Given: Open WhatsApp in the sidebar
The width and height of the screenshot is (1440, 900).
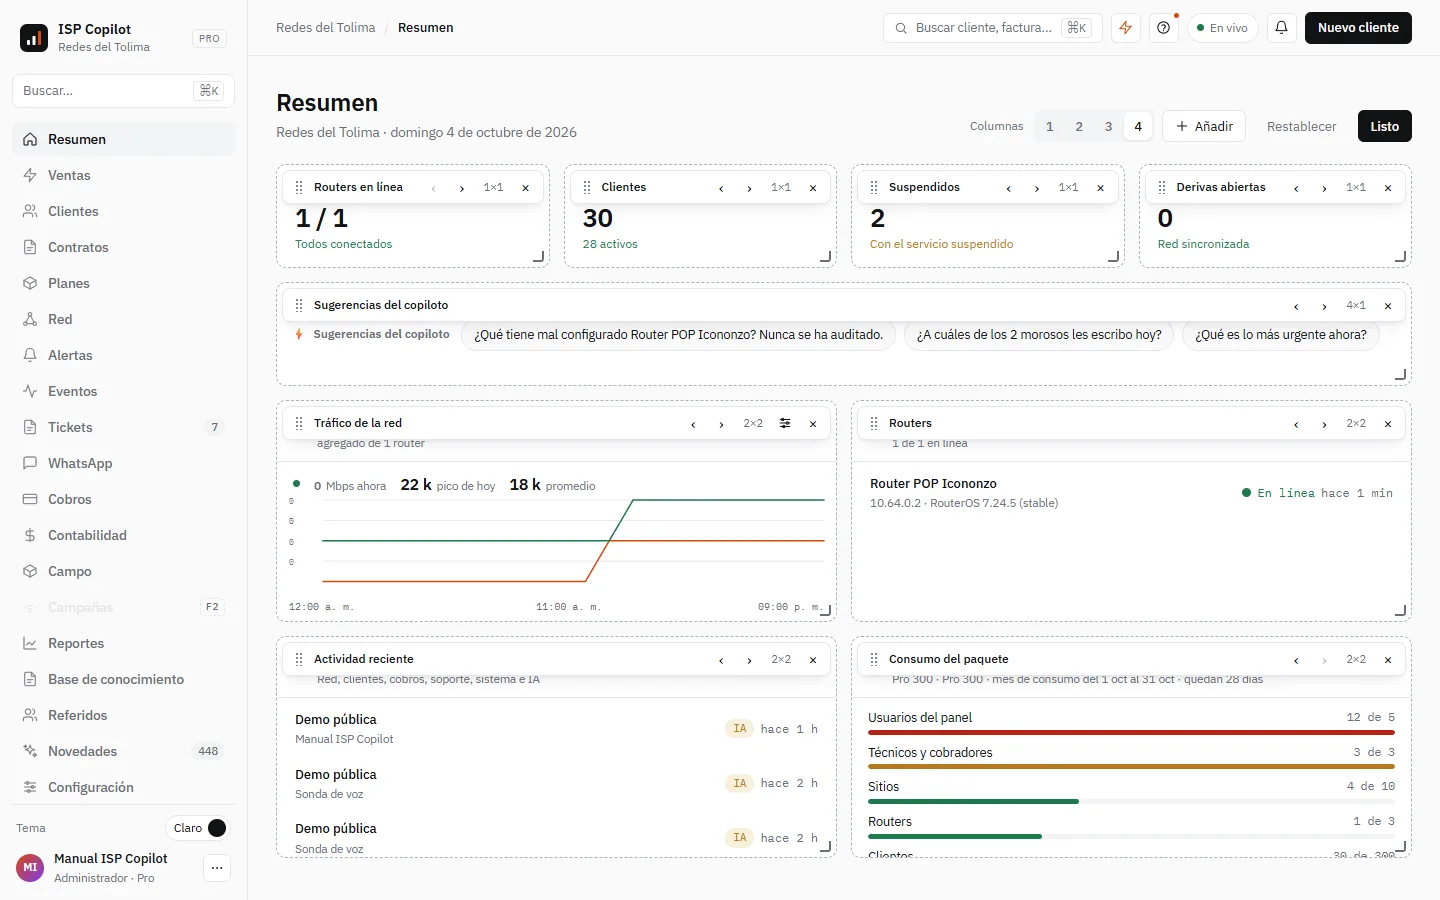Looking at the screenshot, I should click(124, 464).
